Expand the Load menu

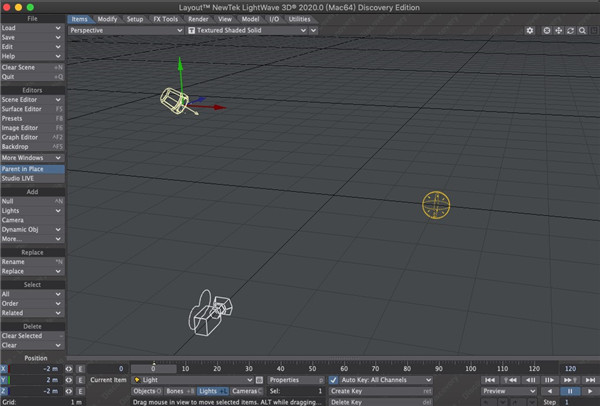(x=32, y=28)
